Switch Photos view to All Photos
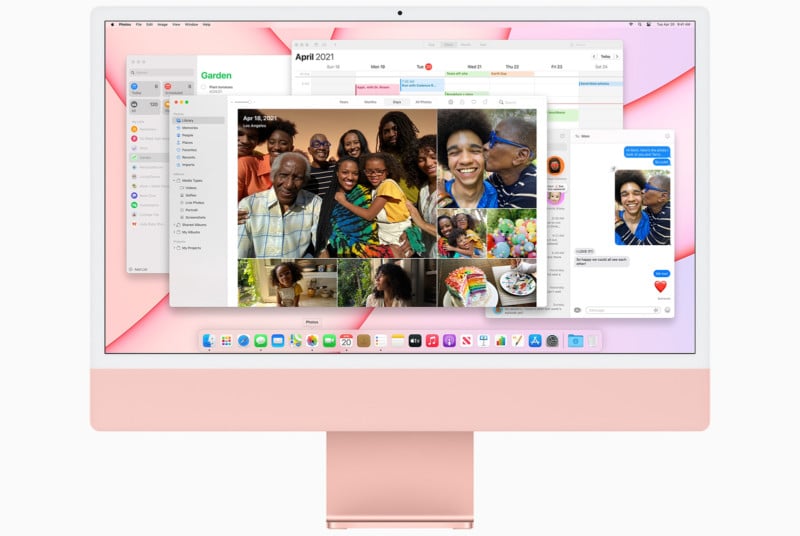 pyautogui.click(x=423, y=102)
